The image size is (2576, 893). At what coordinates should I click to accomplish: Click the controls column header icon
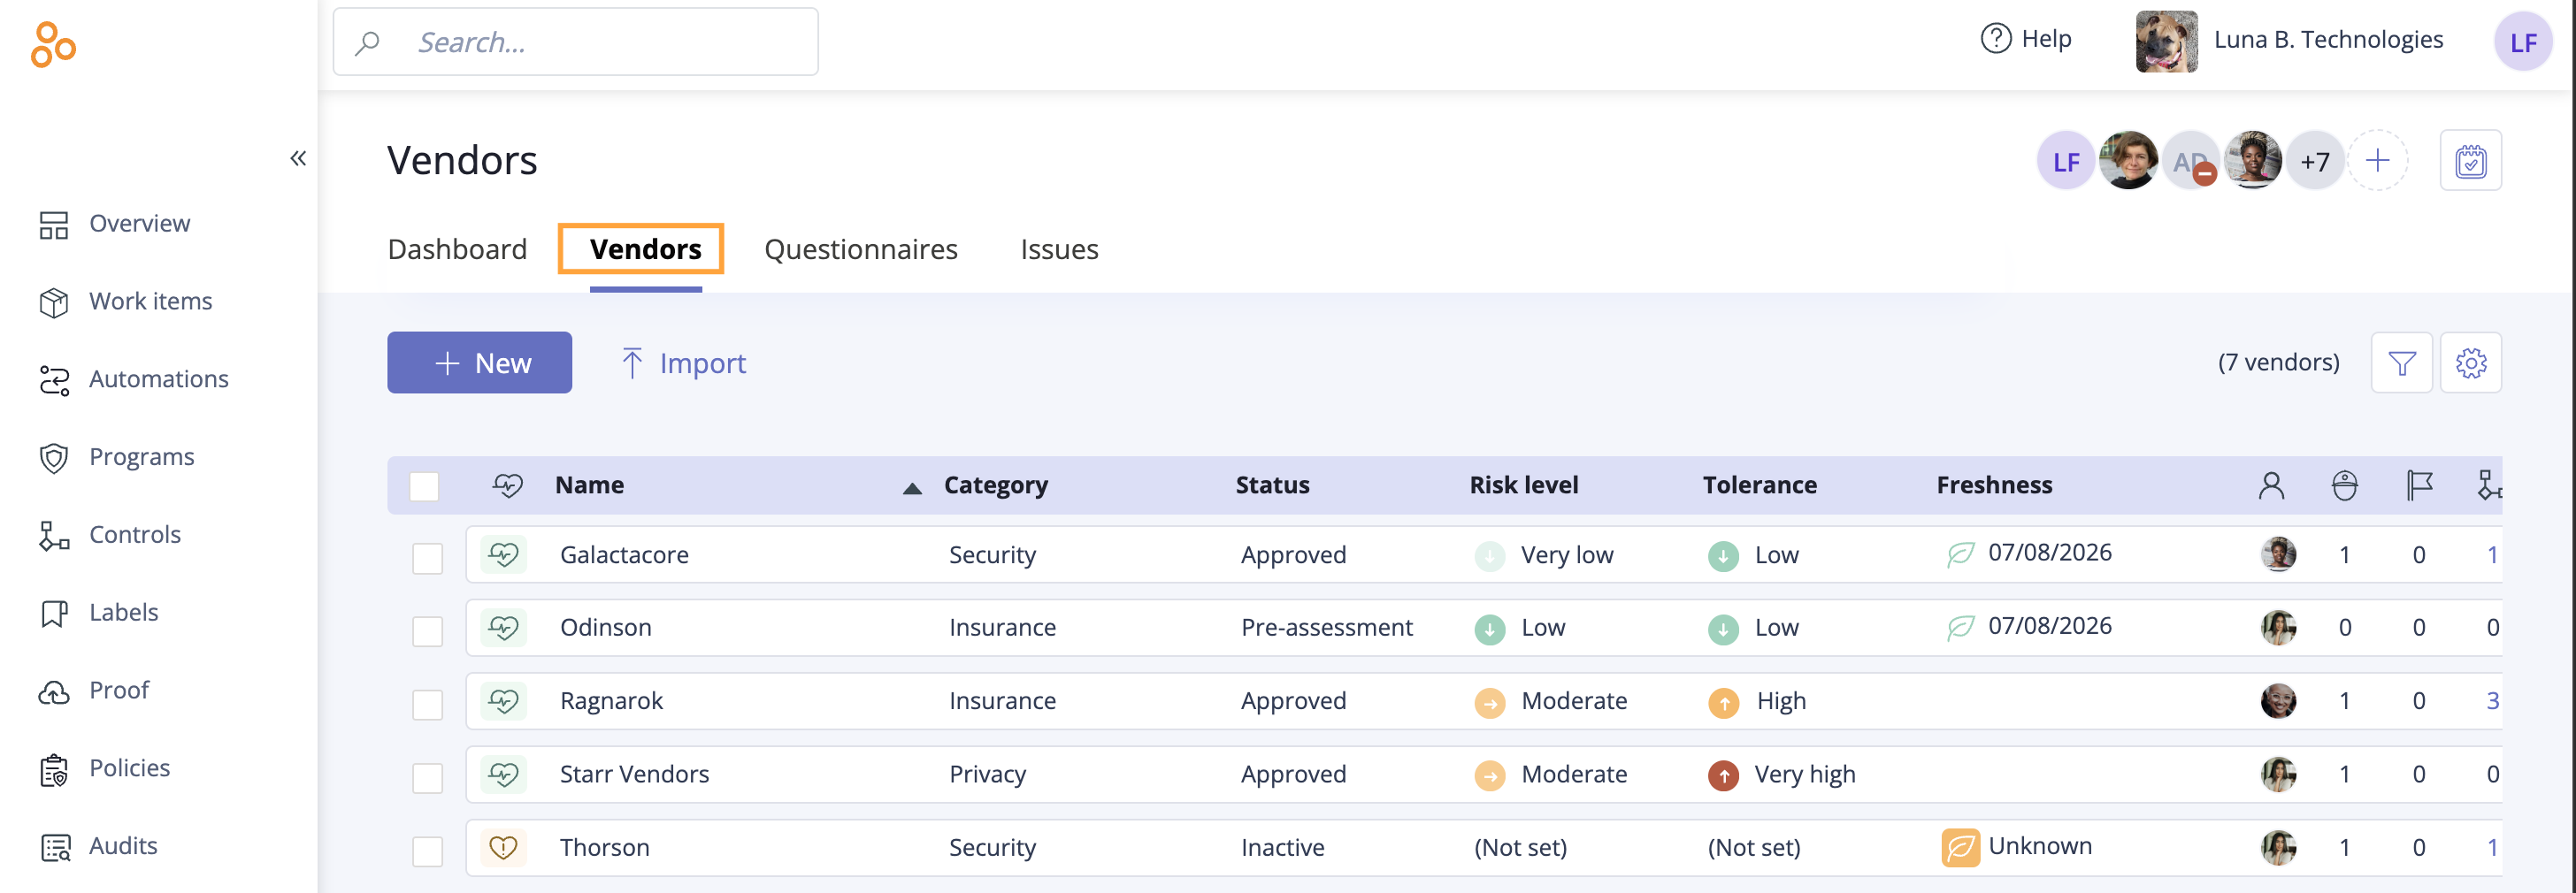(2489, 485)
